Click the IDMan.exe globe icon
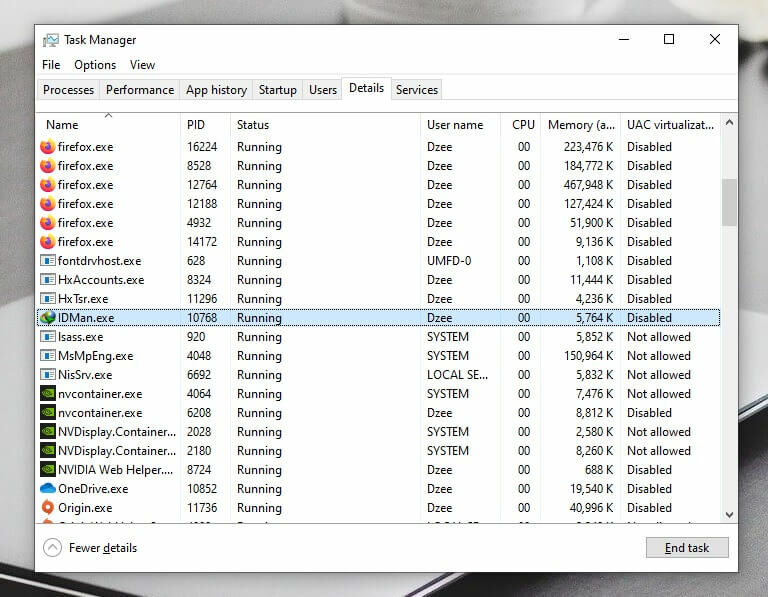Viewport: 768px width, 597px height. [48, 318]
